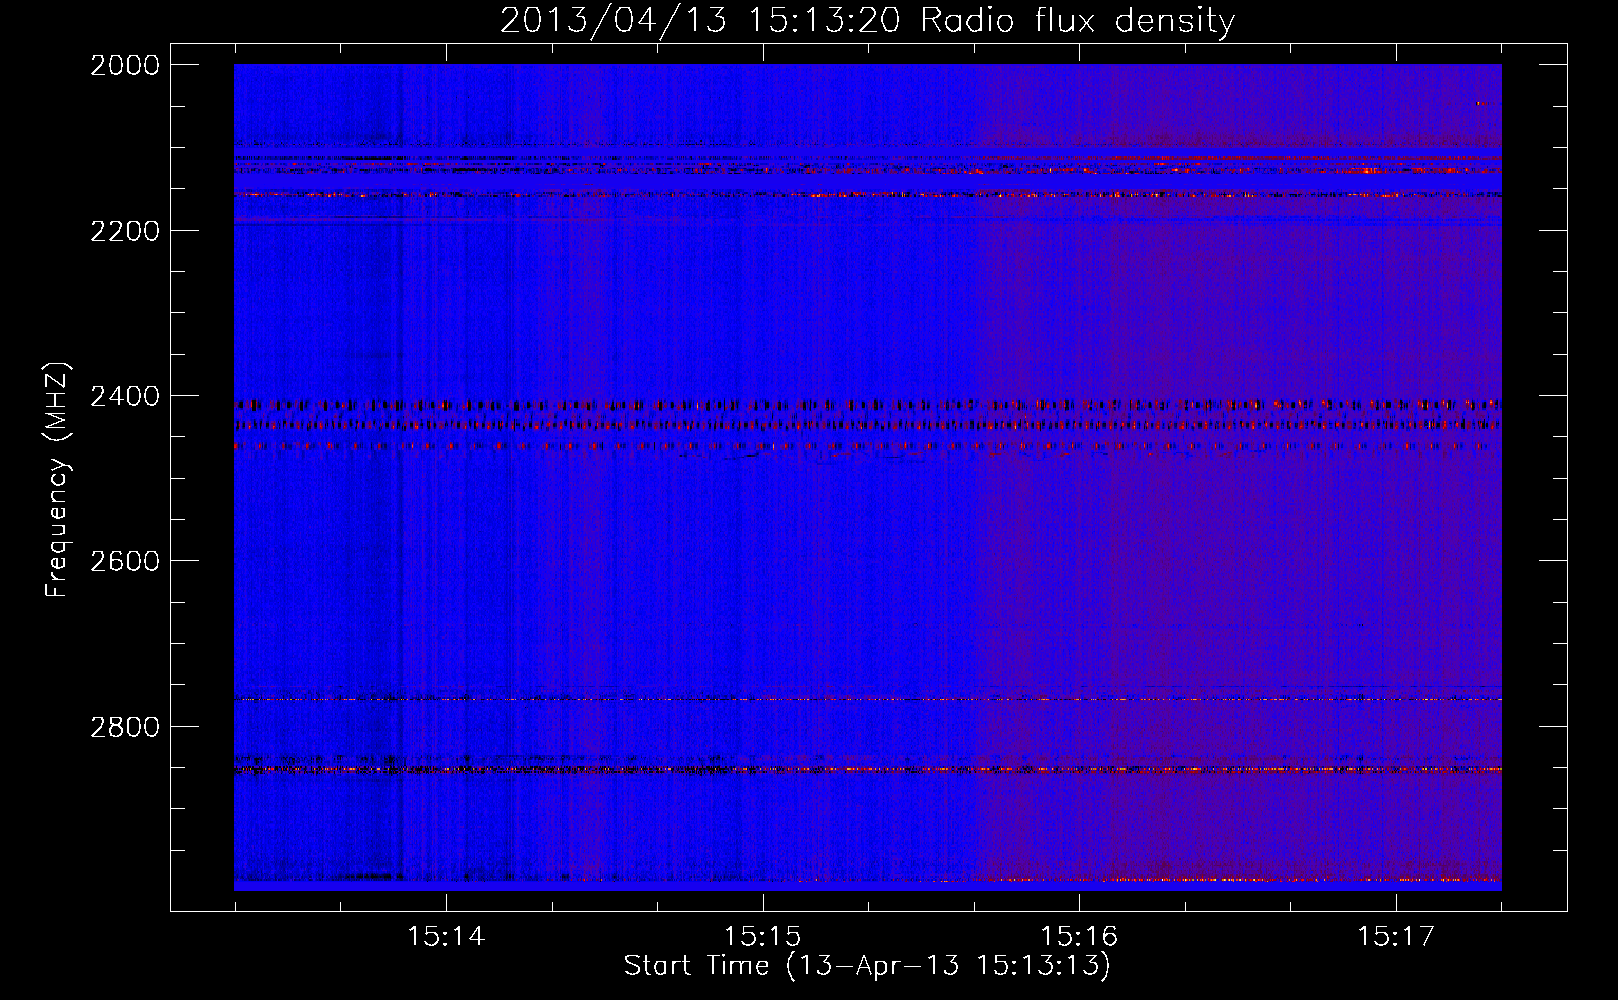This screenshot has height=1000, width=1618.
Task: Click the 2800 frequency tick label
Action: click(125, 727)
